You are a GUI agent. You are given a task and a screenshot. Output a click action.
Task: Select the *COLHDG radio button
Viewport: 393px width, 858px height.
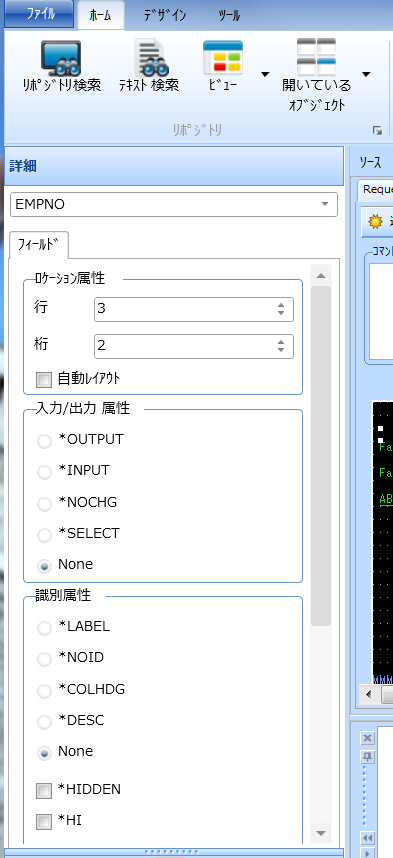[44, 691]
